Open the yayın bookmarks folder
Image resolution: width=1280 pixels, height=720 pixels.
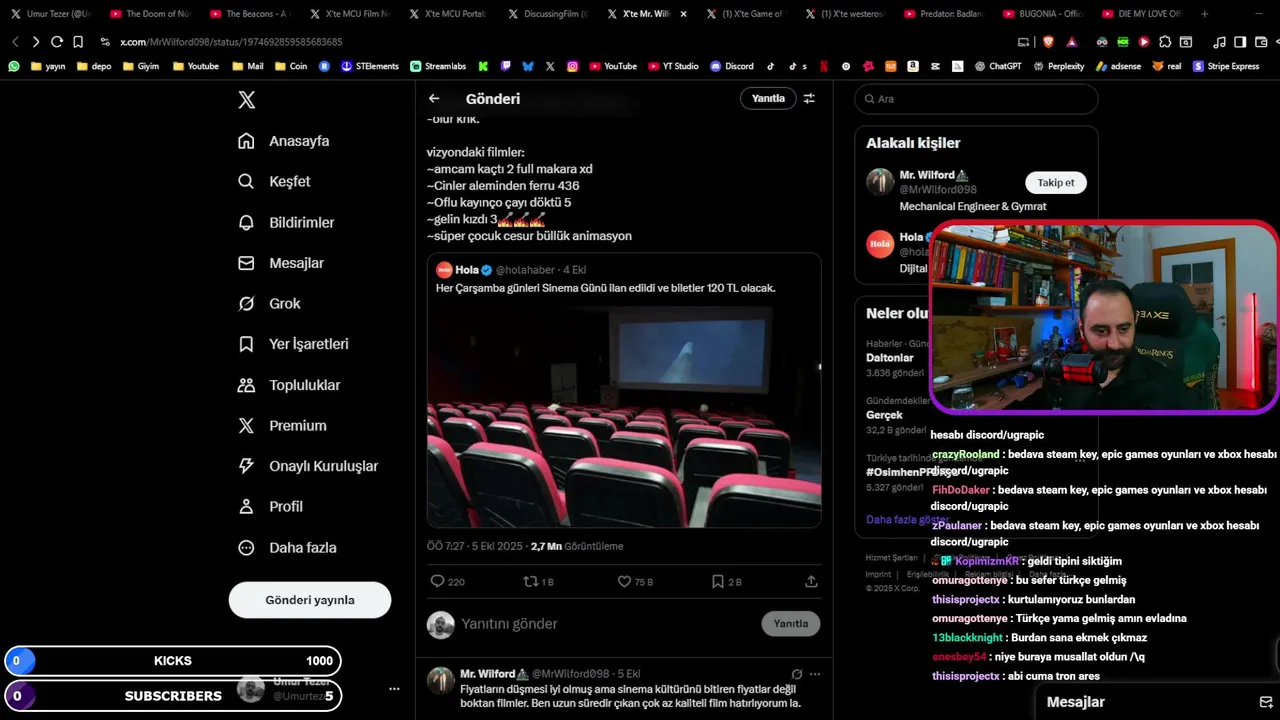[x=48, y=66]
